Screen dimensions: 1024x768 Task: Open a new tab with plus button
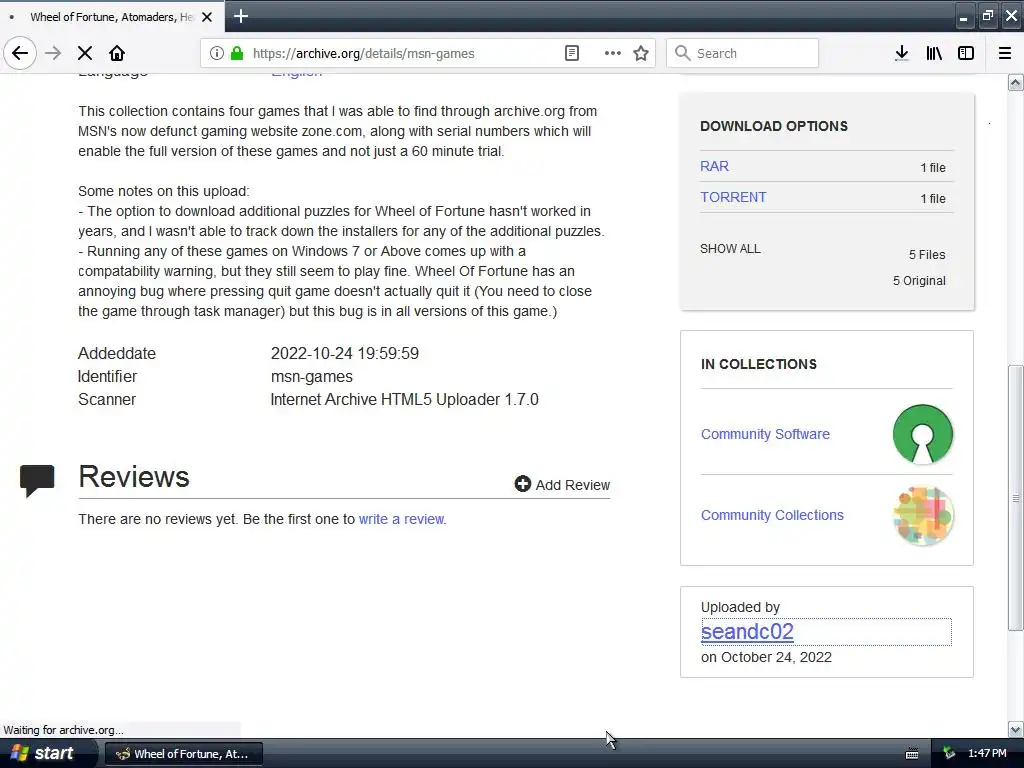coord(240,16)
